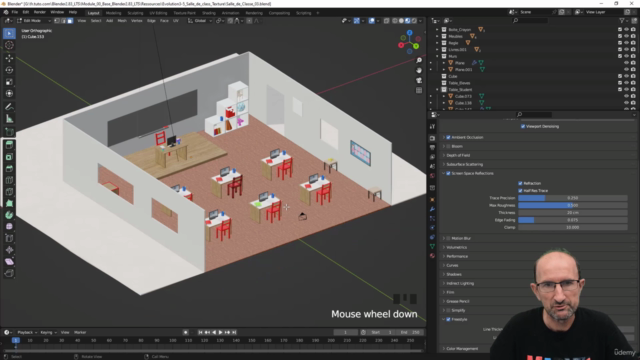Switch to the UV Editing workspace tab
Screen dimensions: 640x360
158,13
